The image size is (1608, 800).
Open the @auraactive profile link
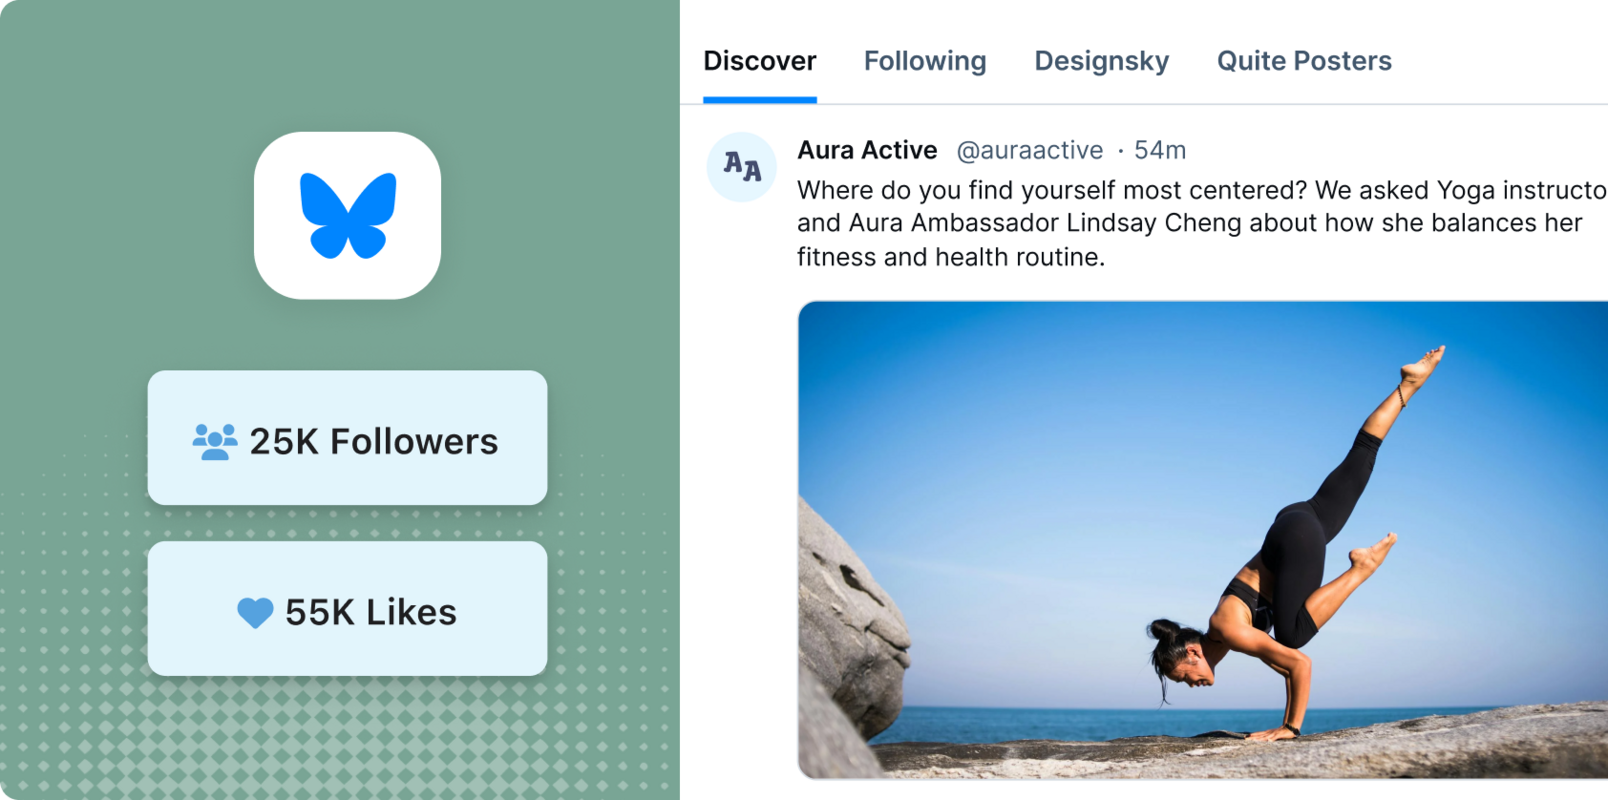(x=1031, y=150)
